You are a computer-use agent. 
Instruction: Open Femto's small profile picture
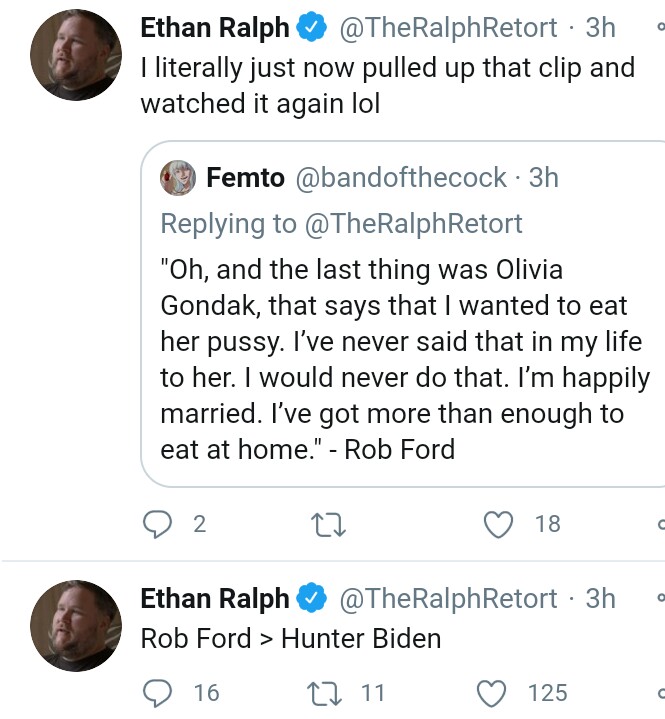178,177
